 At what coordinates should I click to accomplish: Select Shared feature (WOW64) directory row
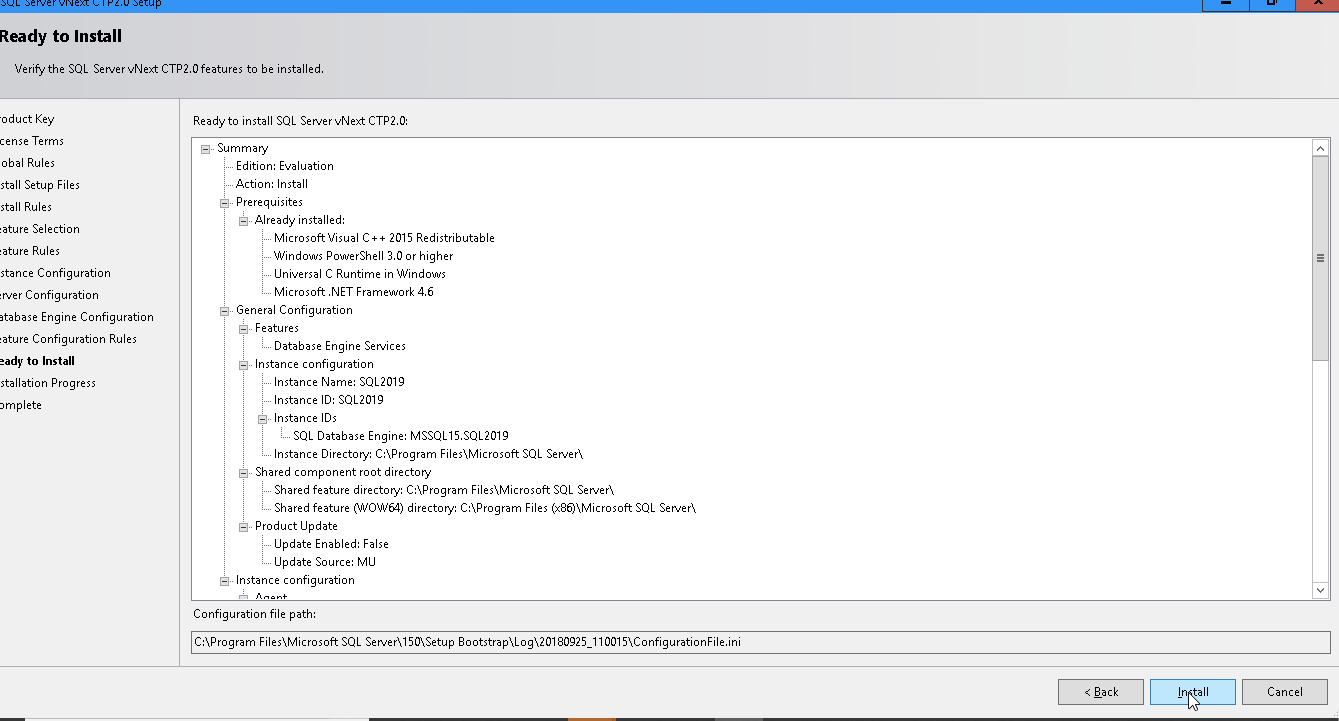(485, 508)
